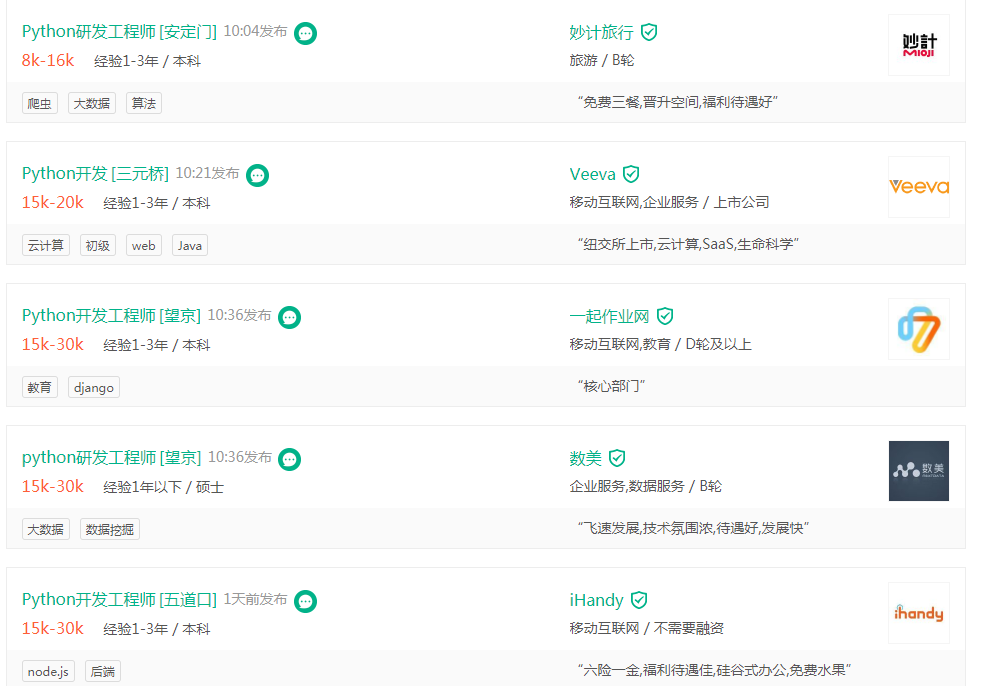Visit the 数美 company page
The height and width of the screenshot is (686, 995).
585,459
